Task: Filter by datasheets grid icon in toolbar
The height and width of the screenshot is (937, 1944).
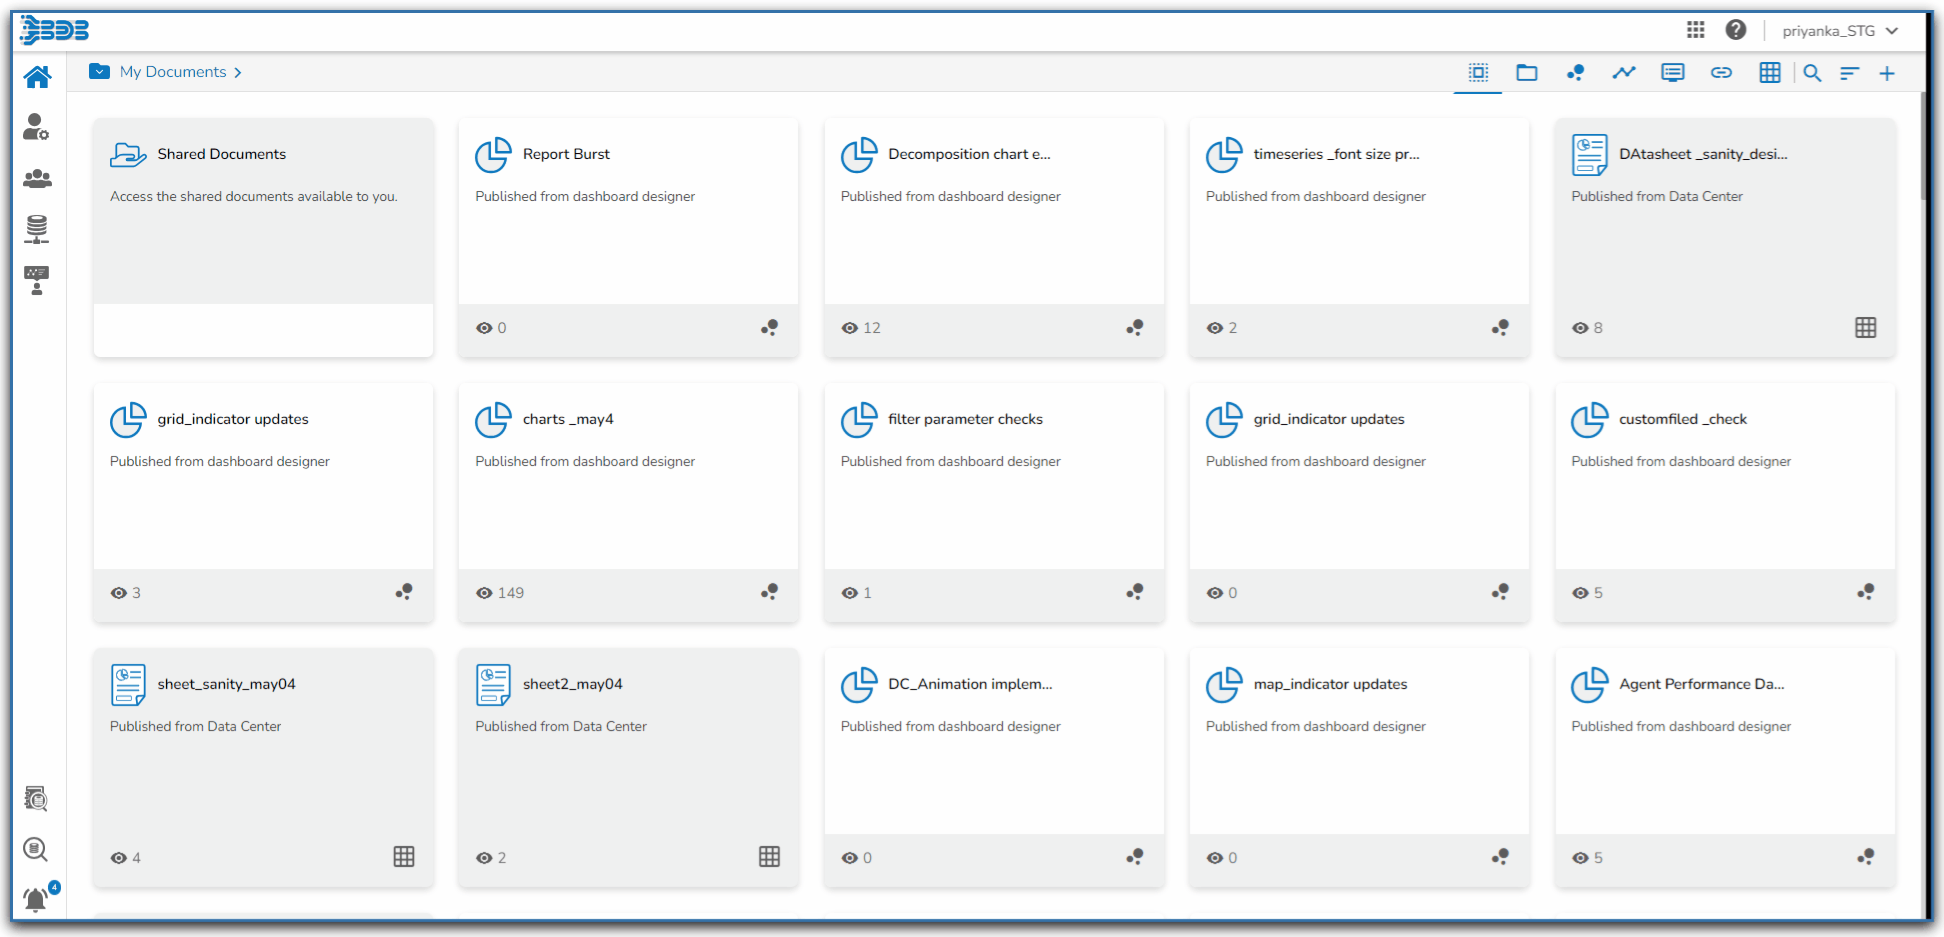Action: (1770, 72)
